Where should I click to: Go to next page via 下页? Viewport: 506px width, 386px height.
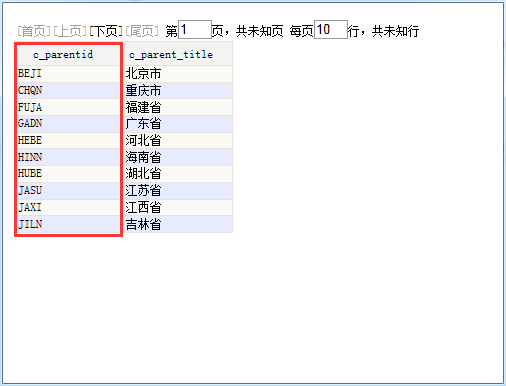tap(106, 31)
